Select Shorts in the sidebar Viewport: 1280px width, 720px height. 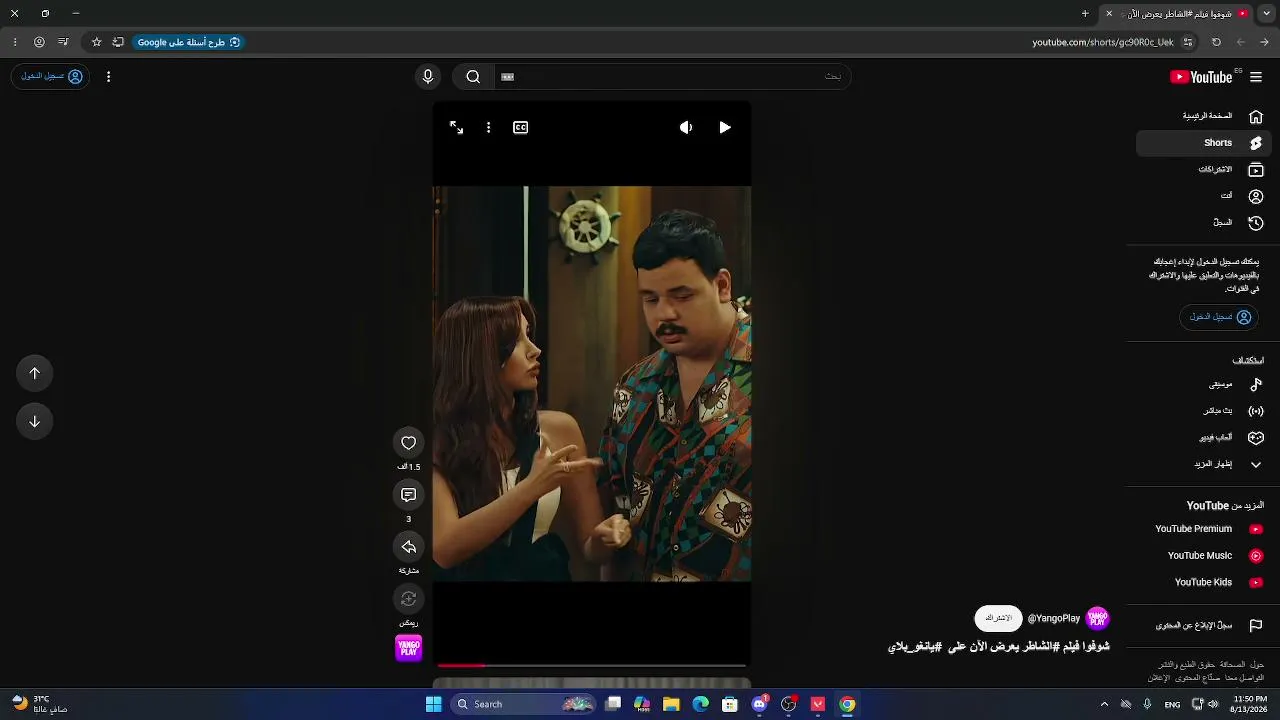click(x=1204, y=143)
